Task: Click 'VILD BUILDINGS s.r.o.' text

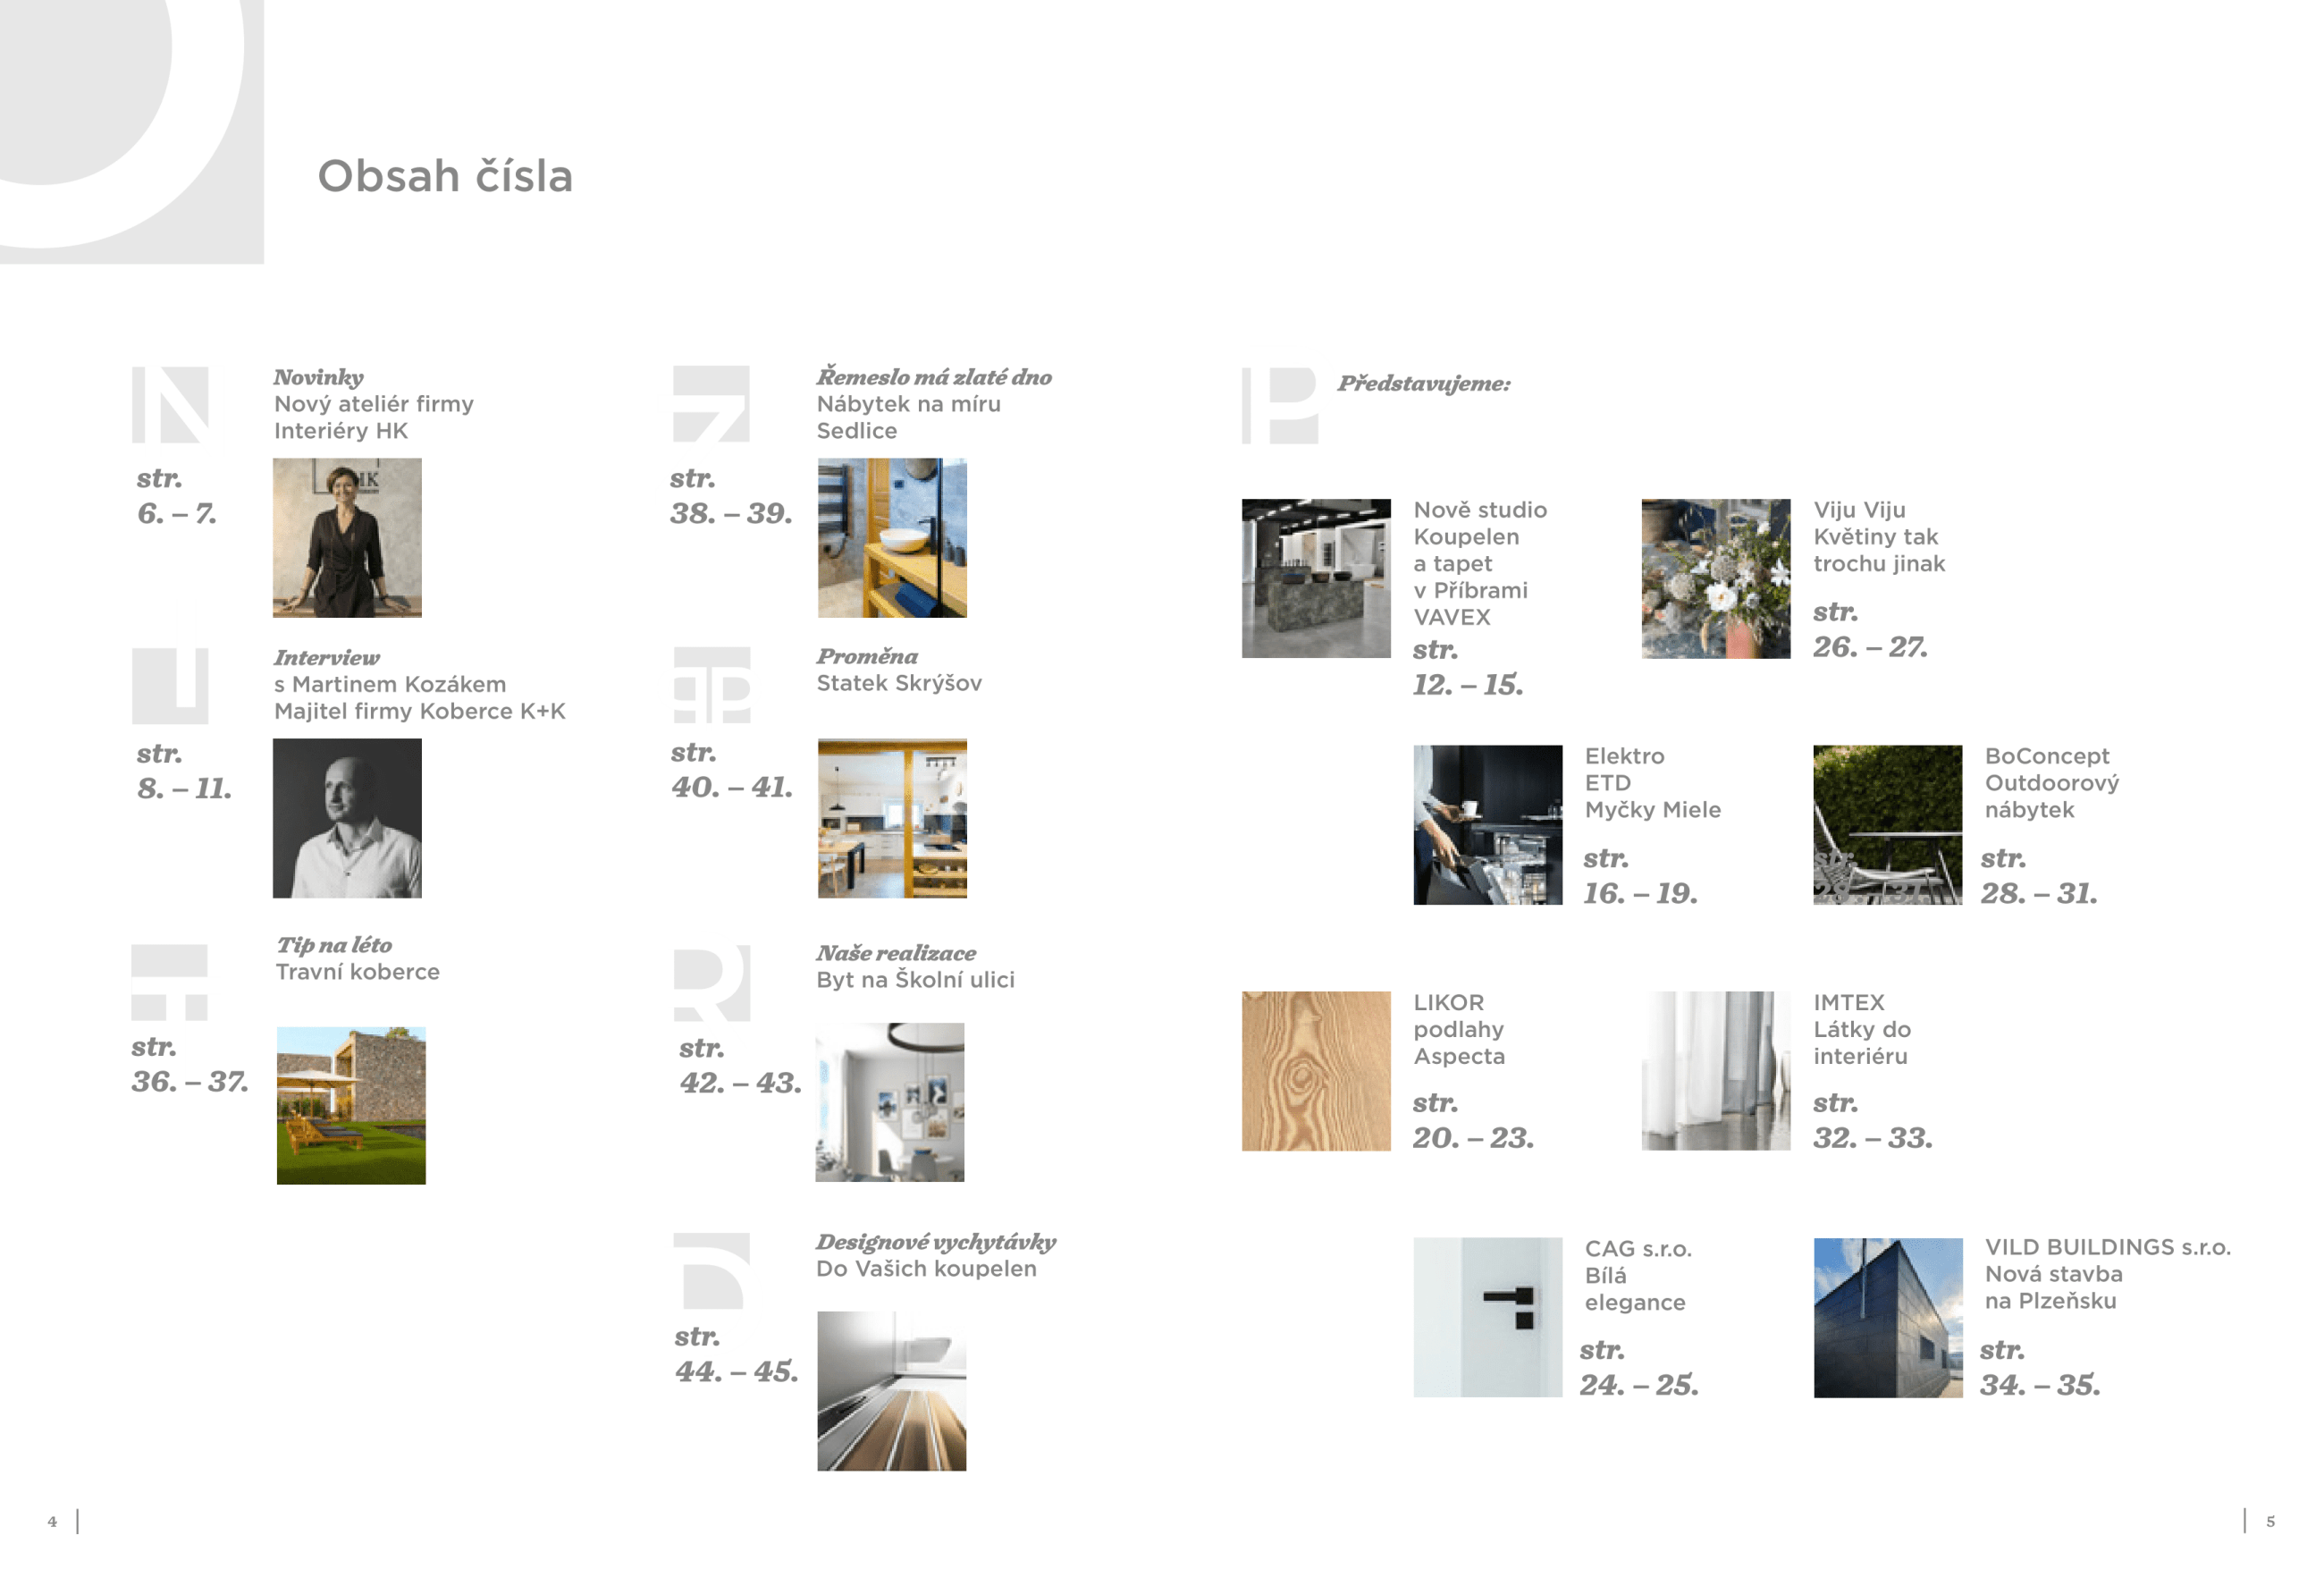Action: pyautogui.click(x=2108, y=1248)
